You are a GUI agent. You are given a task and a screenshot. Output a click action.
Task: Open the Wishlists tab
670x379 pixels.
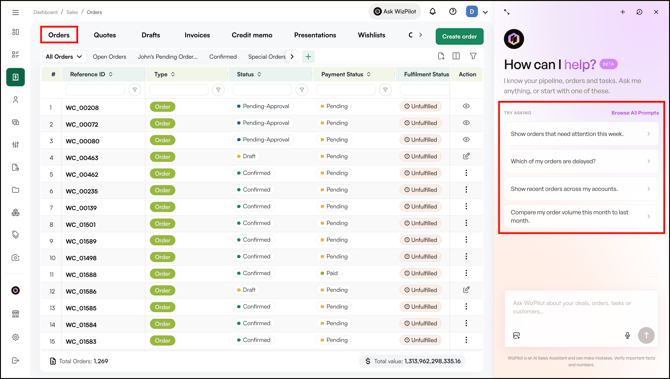[x=371, y=35]
